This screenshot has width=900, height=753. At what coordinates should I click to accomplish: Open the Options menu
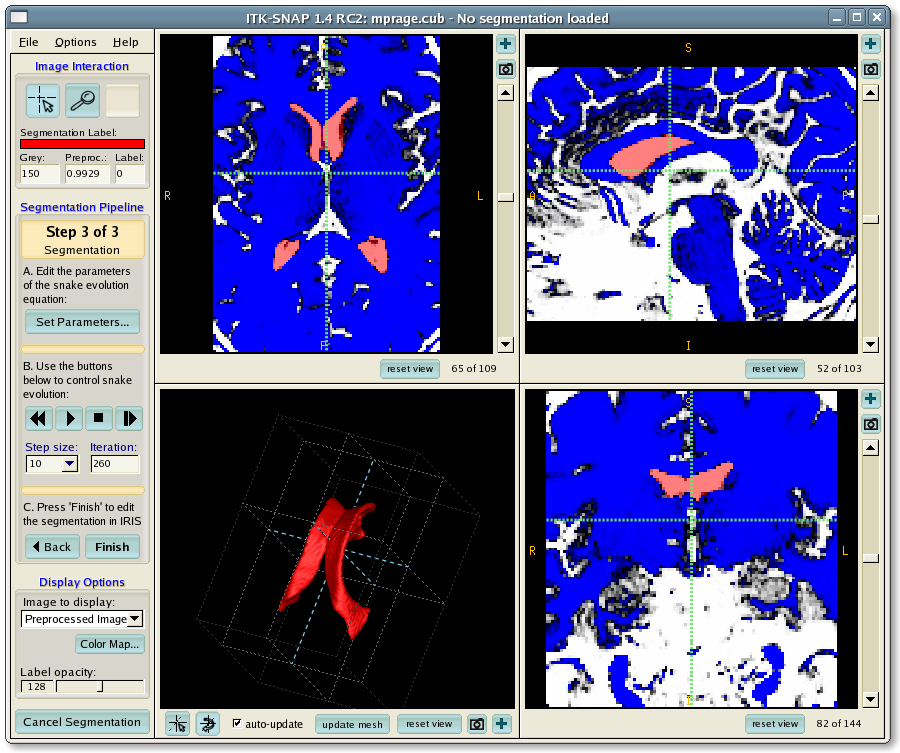[x=76, y=42]
